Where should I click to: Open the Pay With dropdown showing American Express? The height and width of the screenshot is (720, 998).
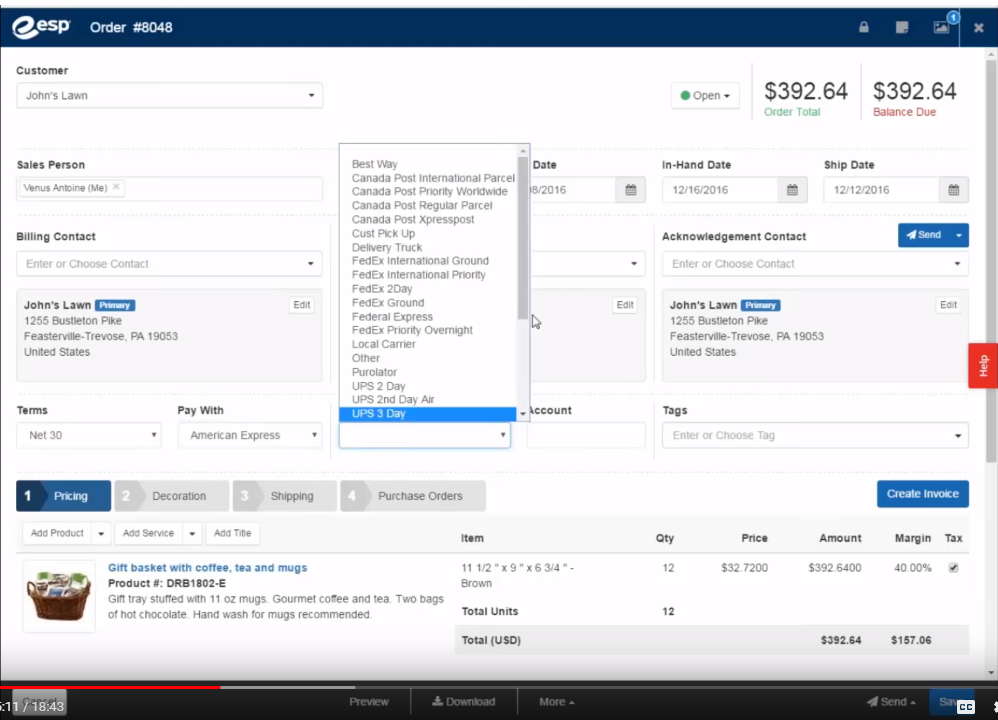250,435
